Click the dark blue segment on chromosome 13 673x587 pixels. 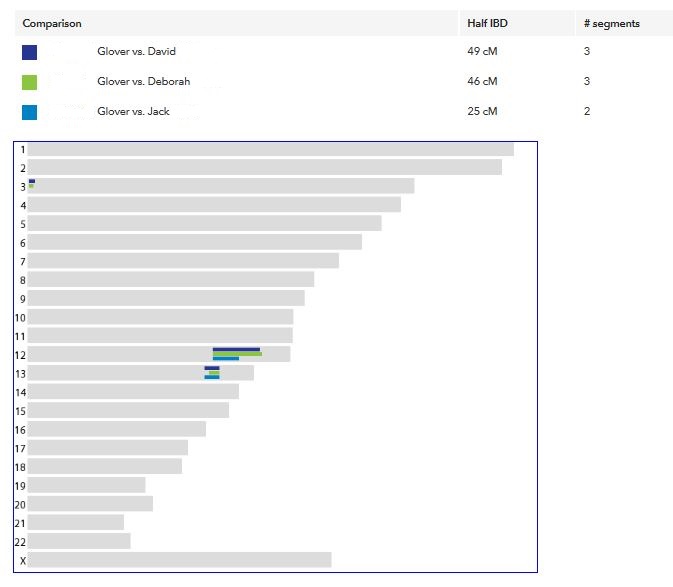212,368
